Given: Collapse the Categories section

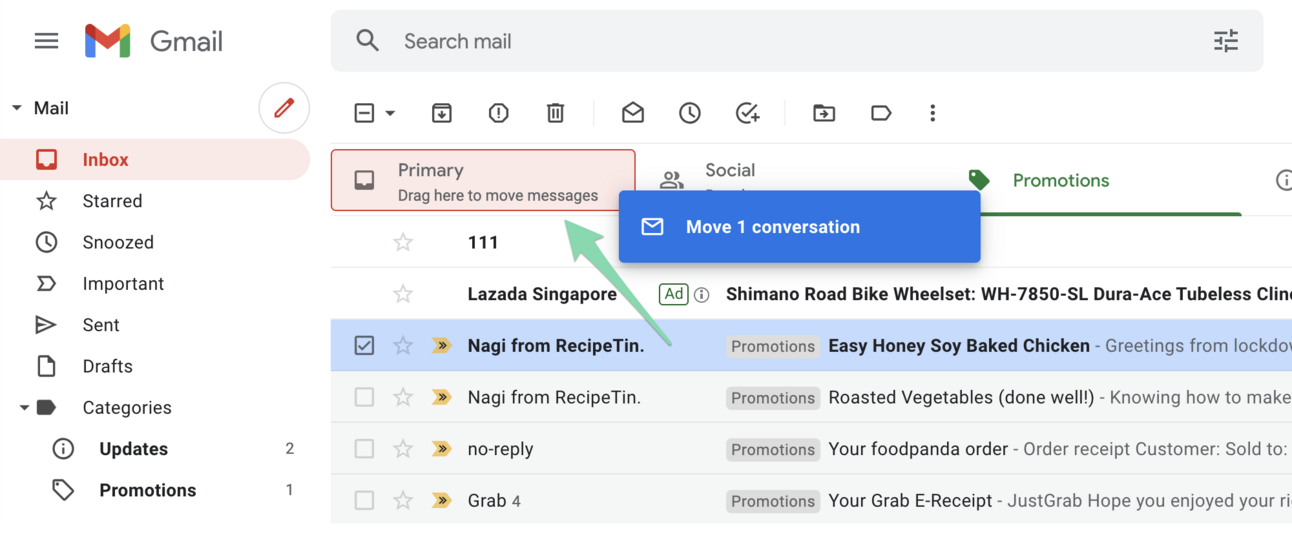Looking at the screenshot, I should (x=24, y=407).
